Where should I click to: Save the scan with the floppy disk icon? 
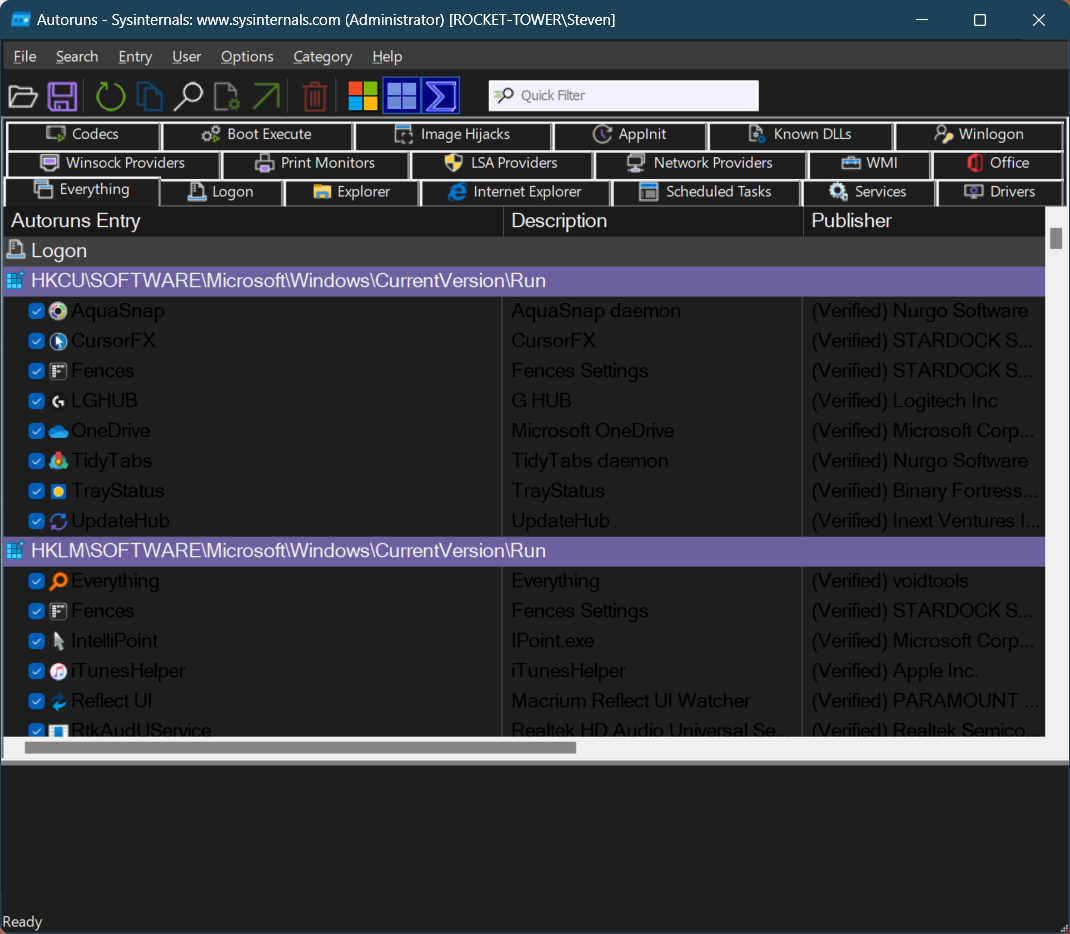click(62, 96)
